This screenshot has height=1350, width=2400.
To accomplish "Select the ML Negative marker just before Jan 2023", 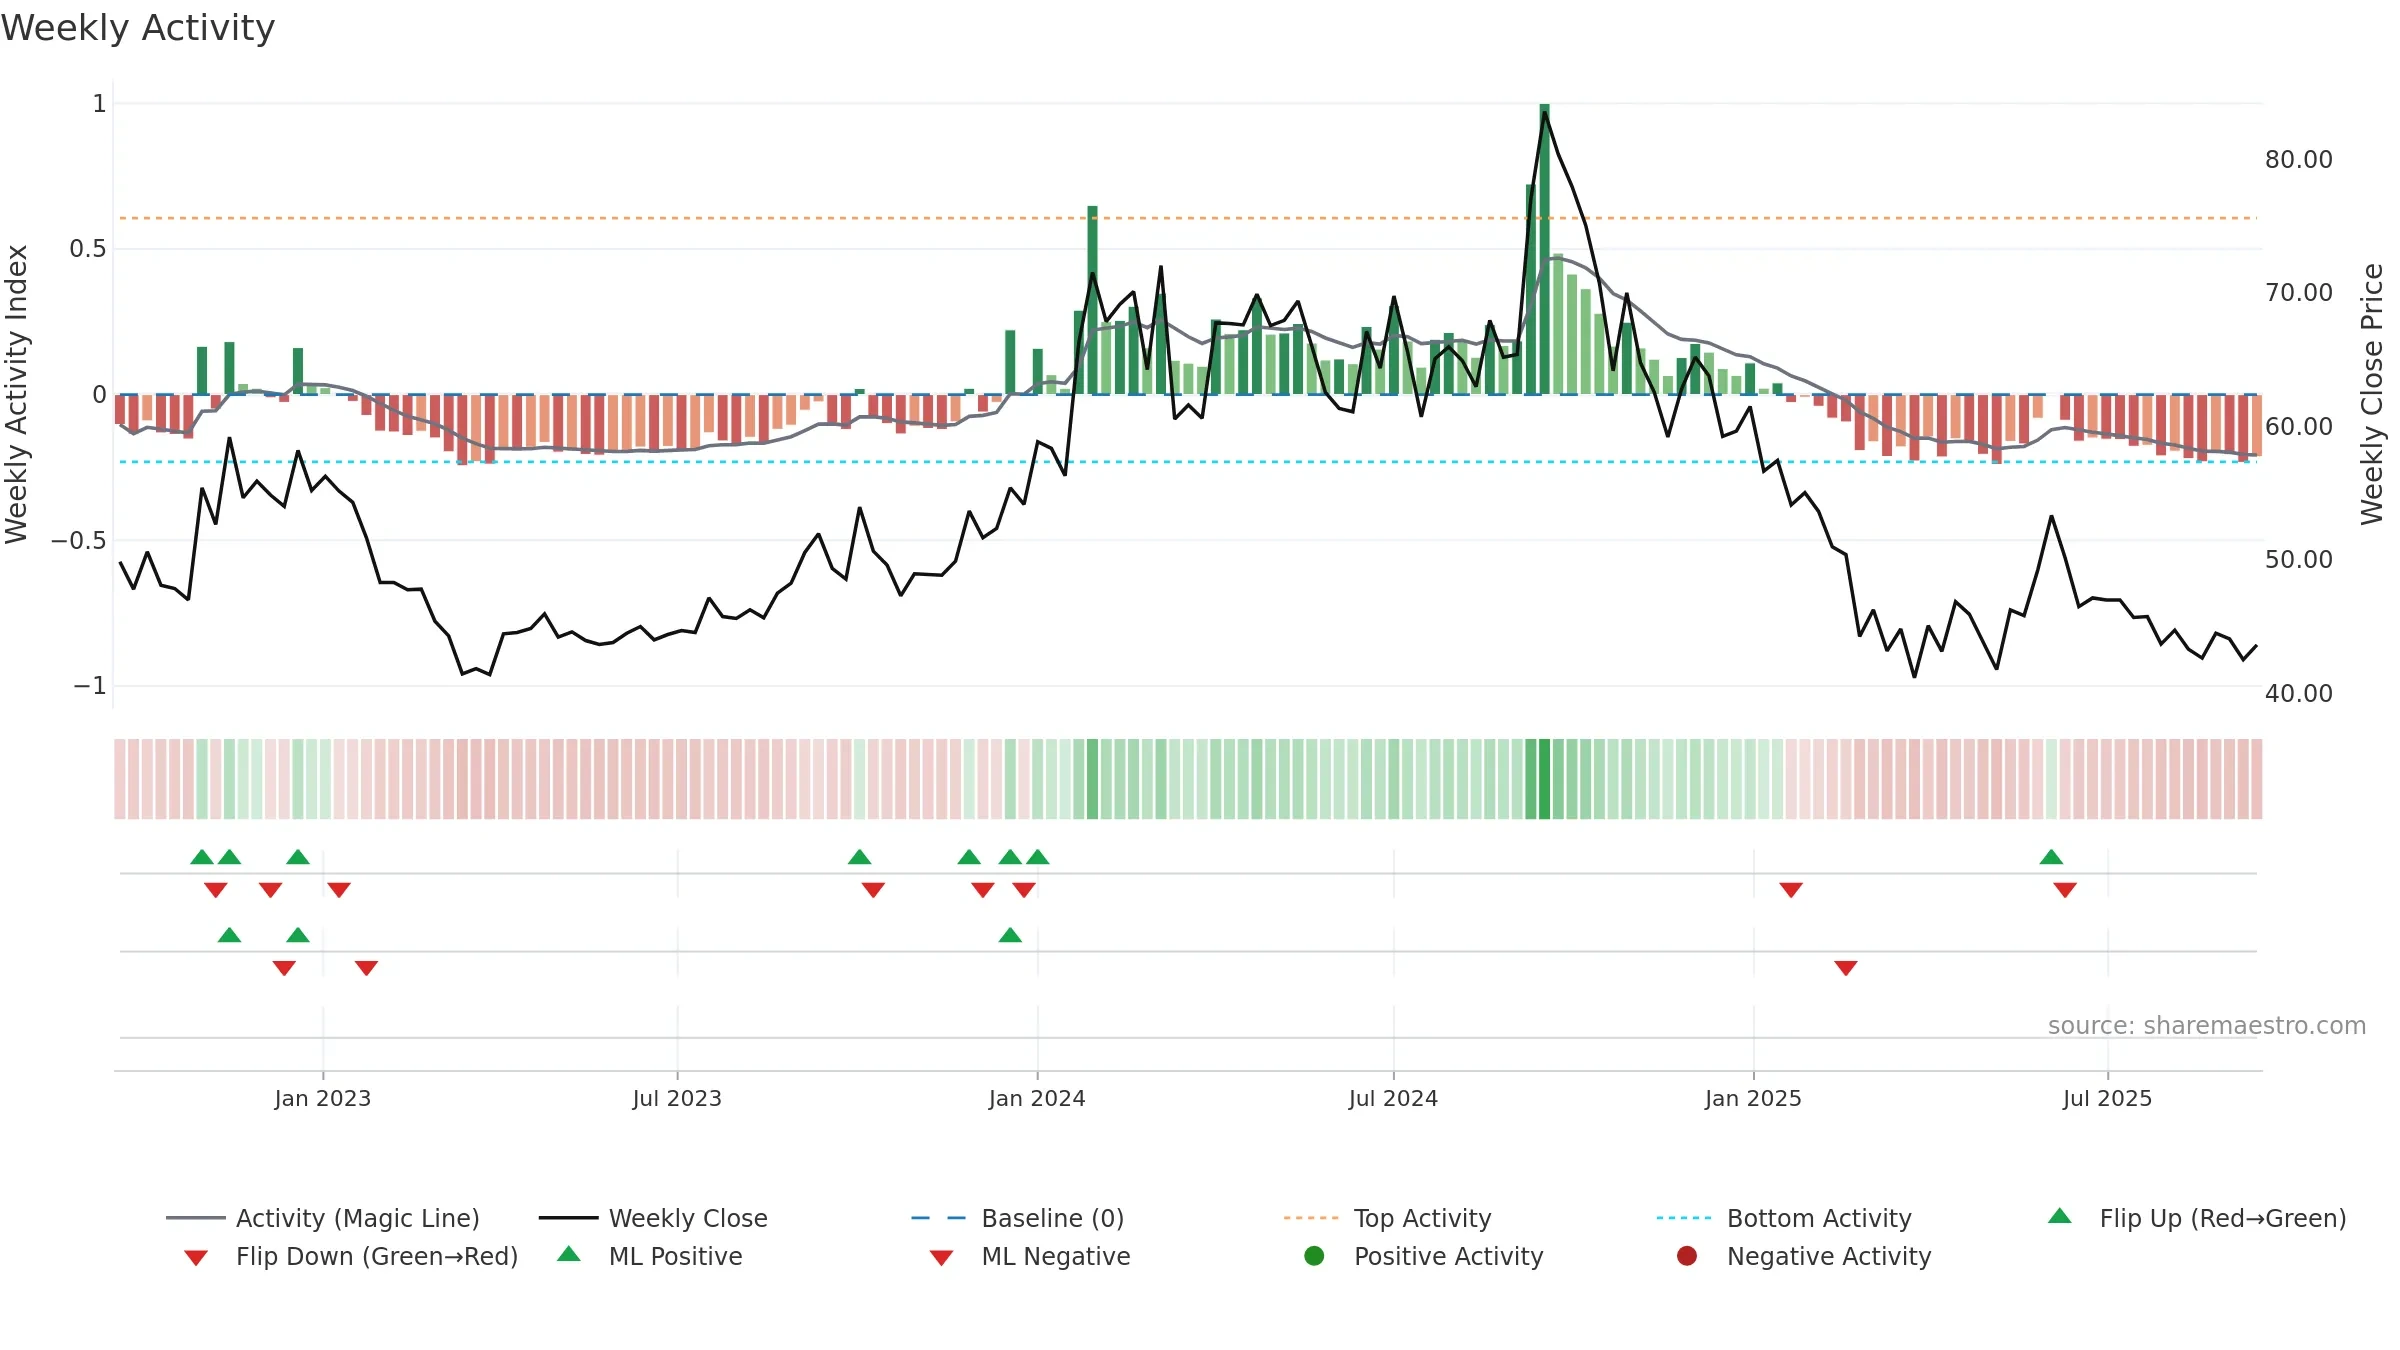I will (284, 968).
